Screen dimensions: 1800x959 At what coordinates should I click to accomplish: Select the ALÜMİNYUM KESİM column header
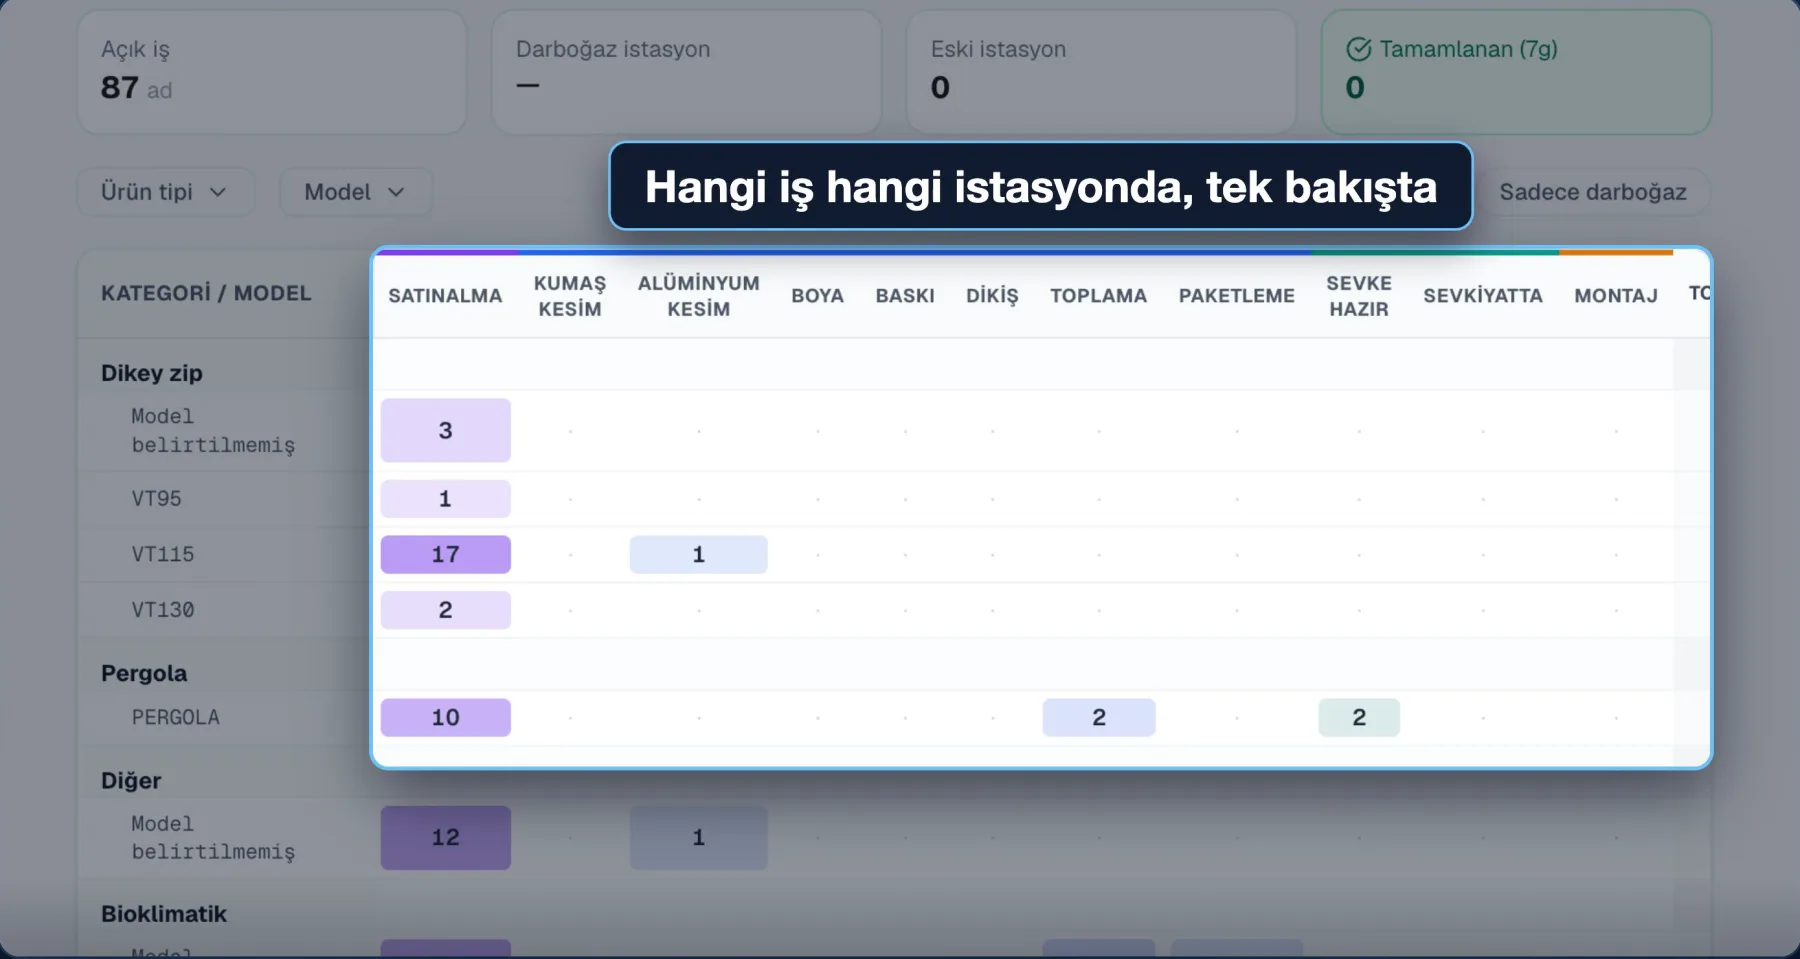pyautogui.click(x=699, y=296)
